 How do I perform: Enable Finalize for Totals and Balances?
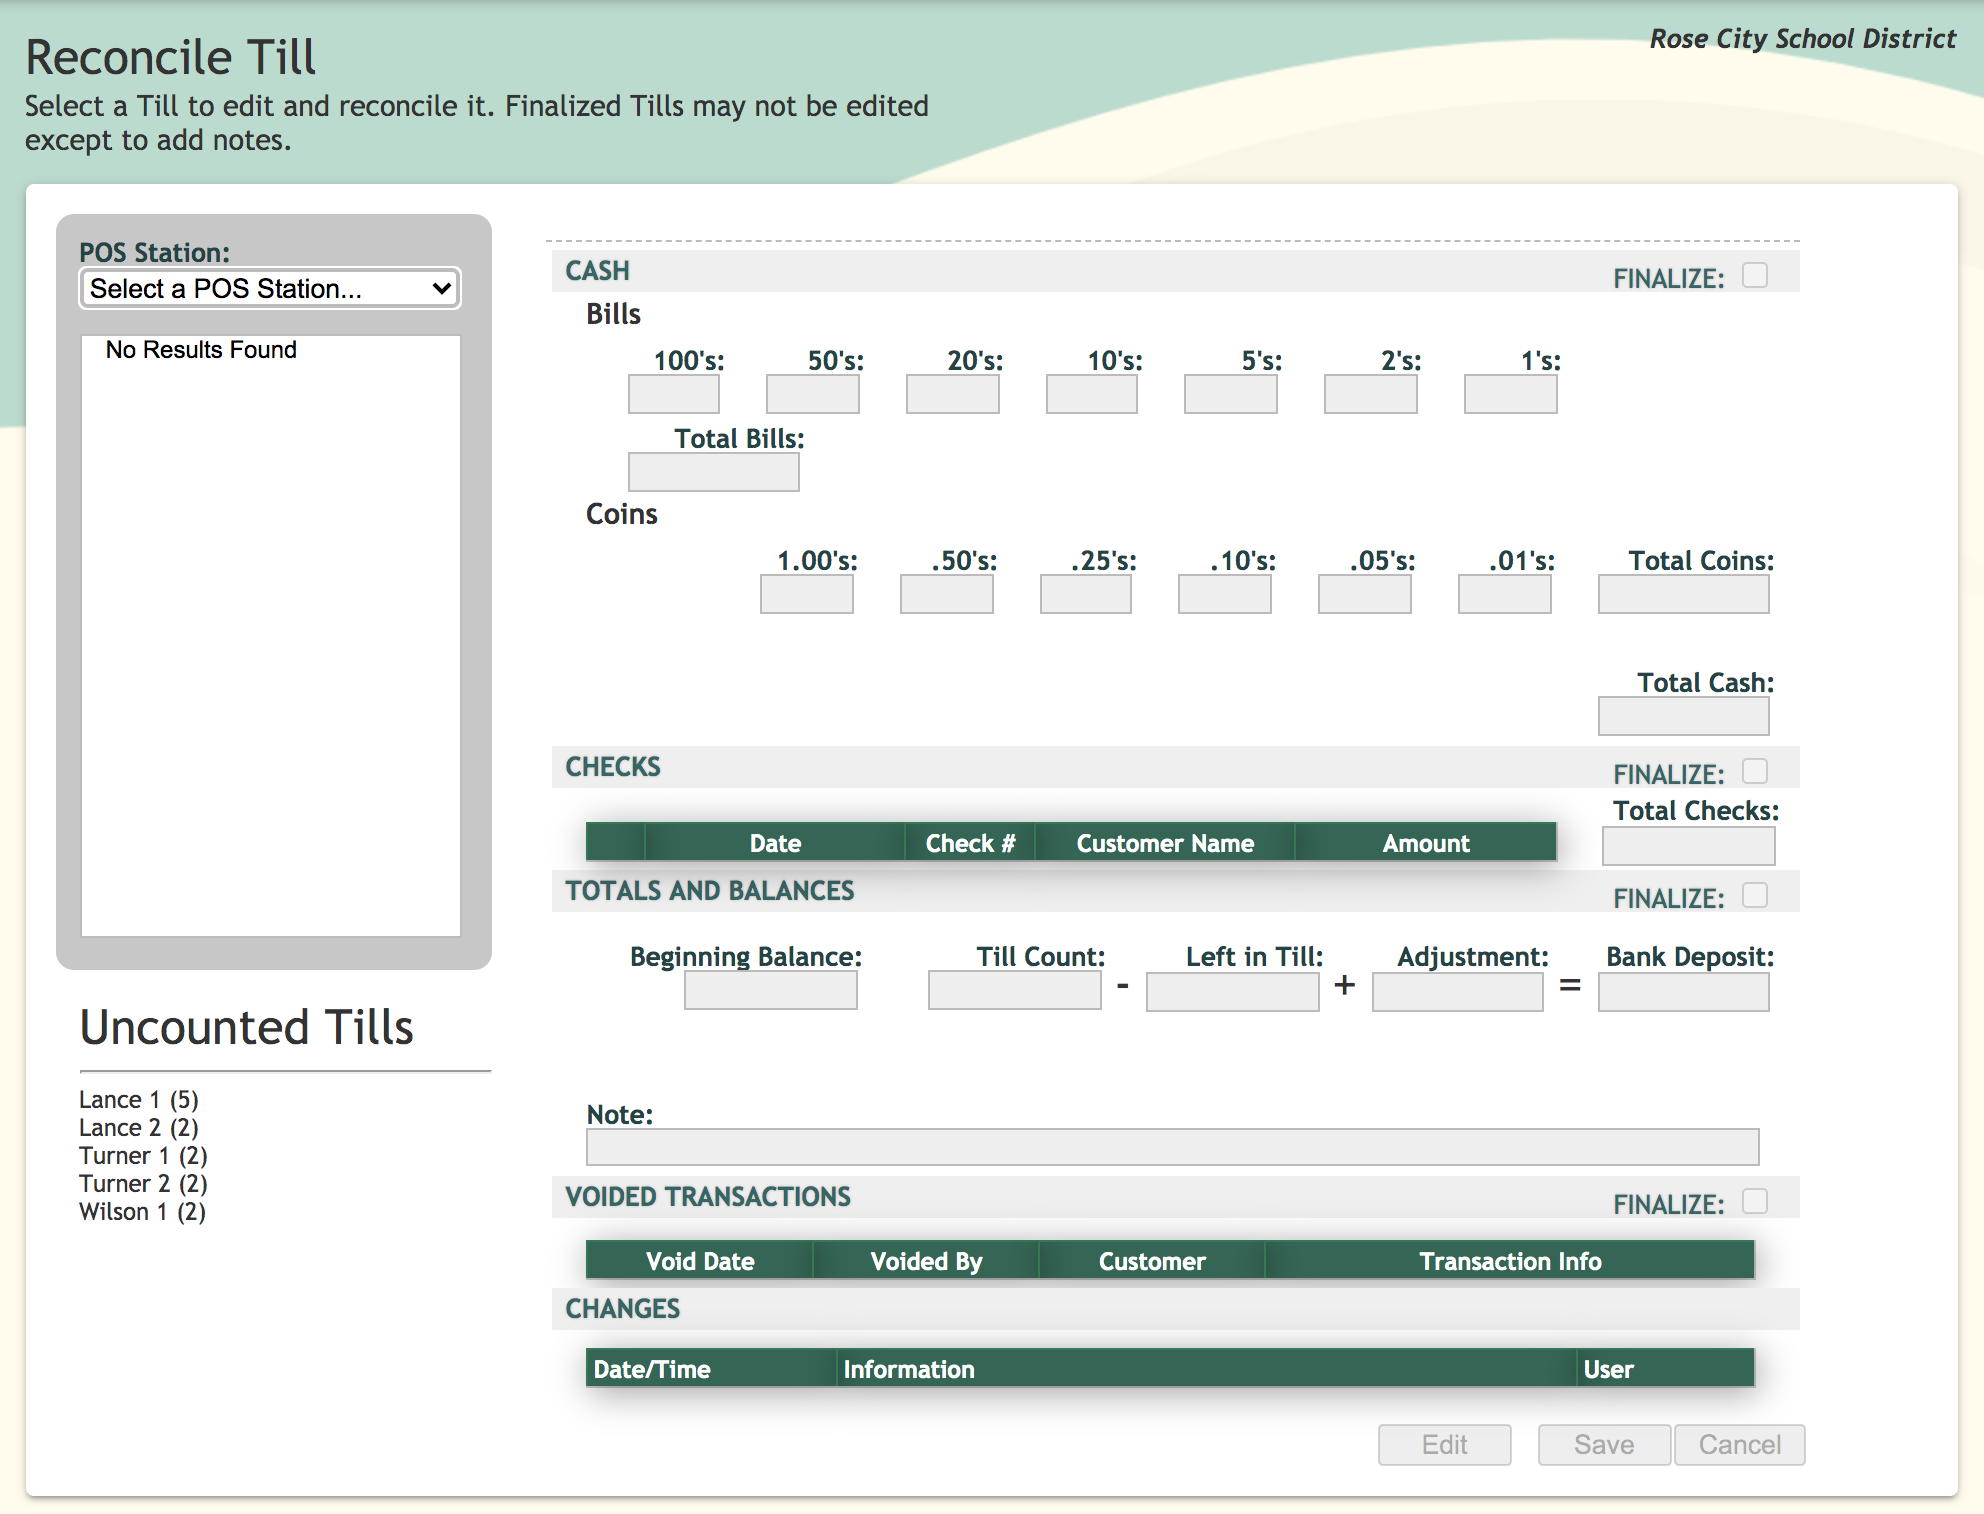pyautogui.click(x=1754, y=895)
